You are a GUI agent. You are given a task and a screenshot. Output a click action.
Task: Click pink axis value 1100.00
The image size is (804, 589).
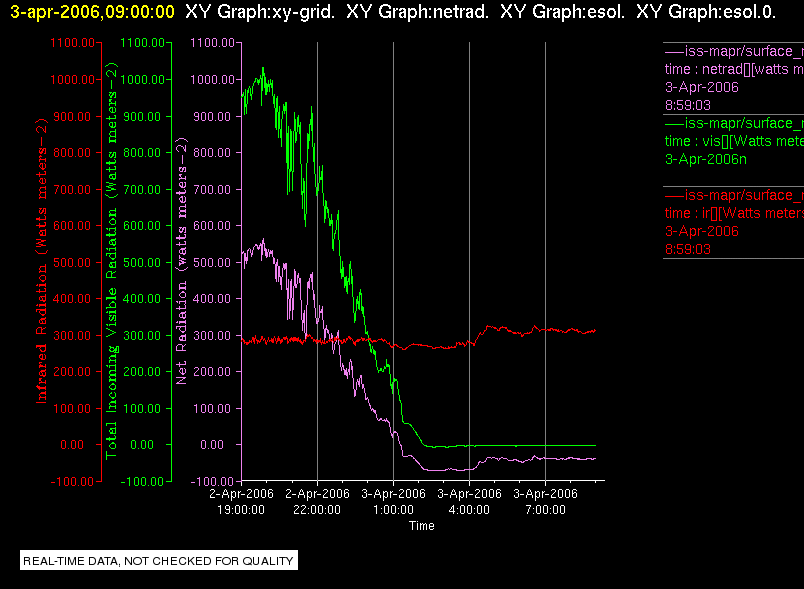coord(212,43)
